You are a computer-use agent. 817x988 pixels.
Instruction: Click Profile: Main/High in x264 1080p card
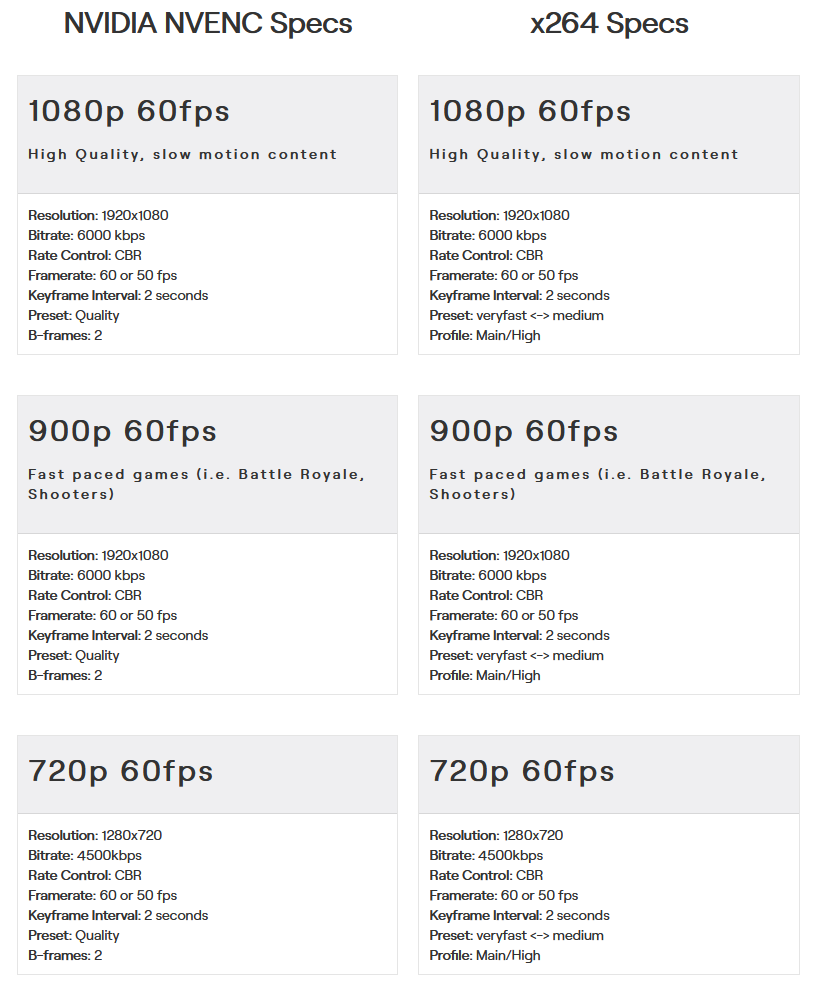tap(484, 336)
